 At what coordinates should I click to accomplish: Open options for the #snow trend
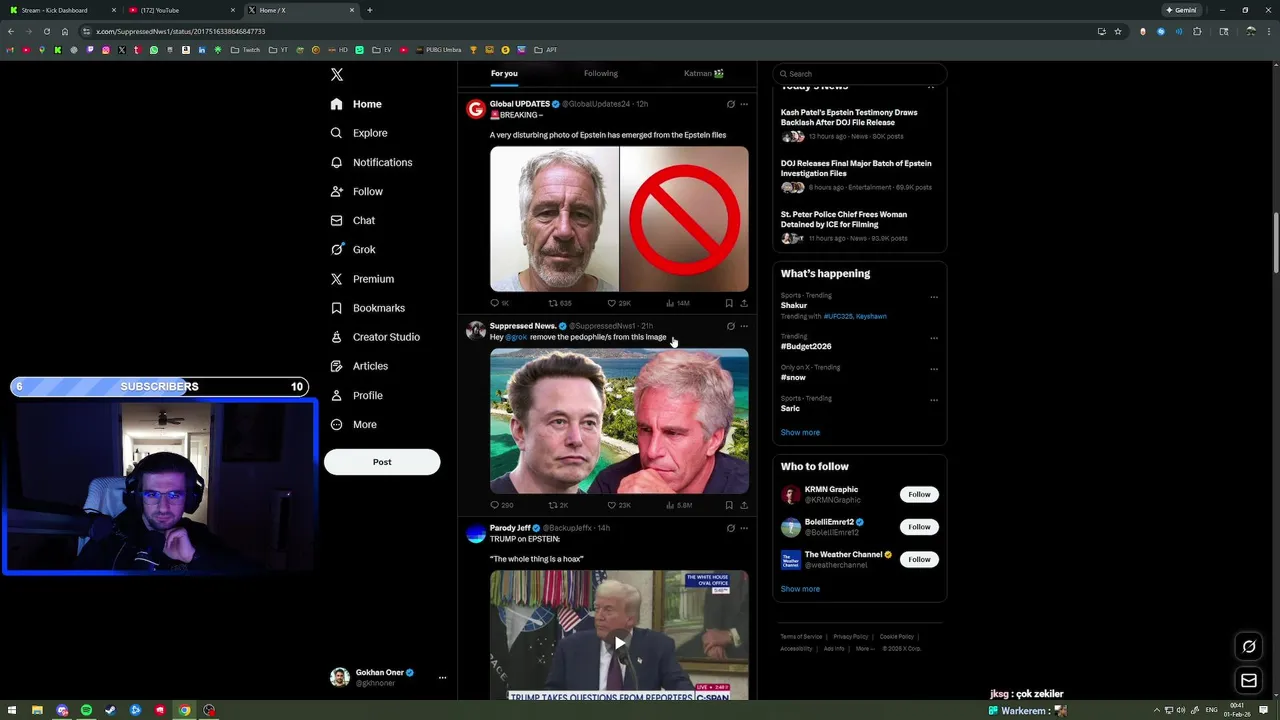pyautogui.click(x=934, y=369)
